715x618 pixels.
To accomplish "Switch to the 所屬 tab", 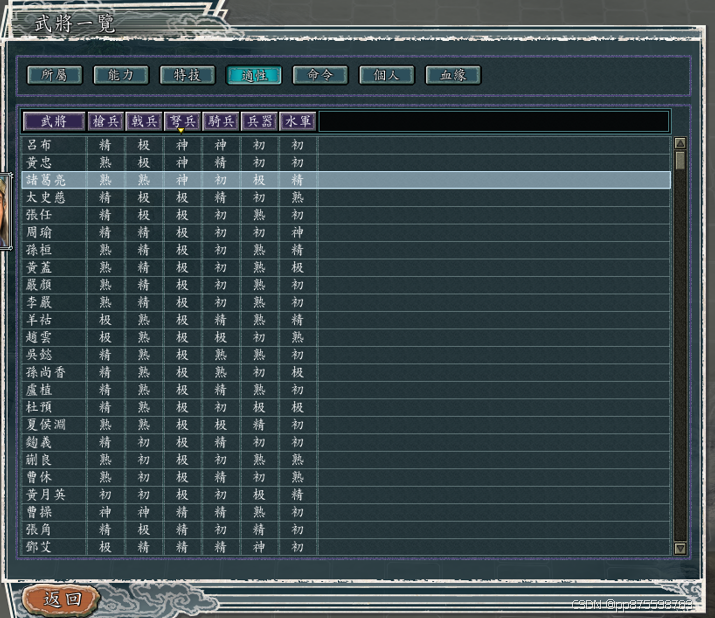I will coord(55,75).
